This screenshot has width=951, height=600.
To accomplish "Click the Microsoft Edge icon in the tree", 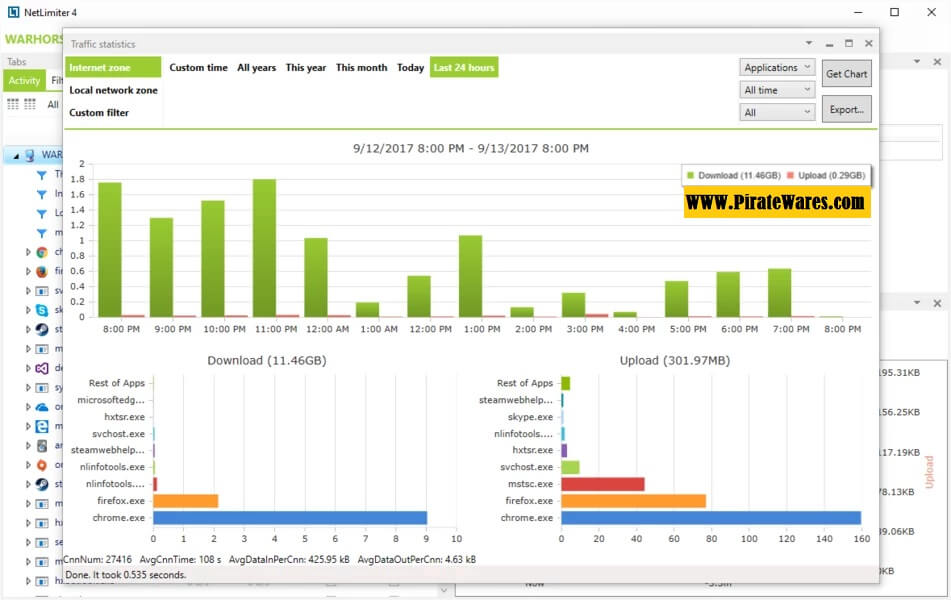I will pyautogui.click(x=42, y=426).
